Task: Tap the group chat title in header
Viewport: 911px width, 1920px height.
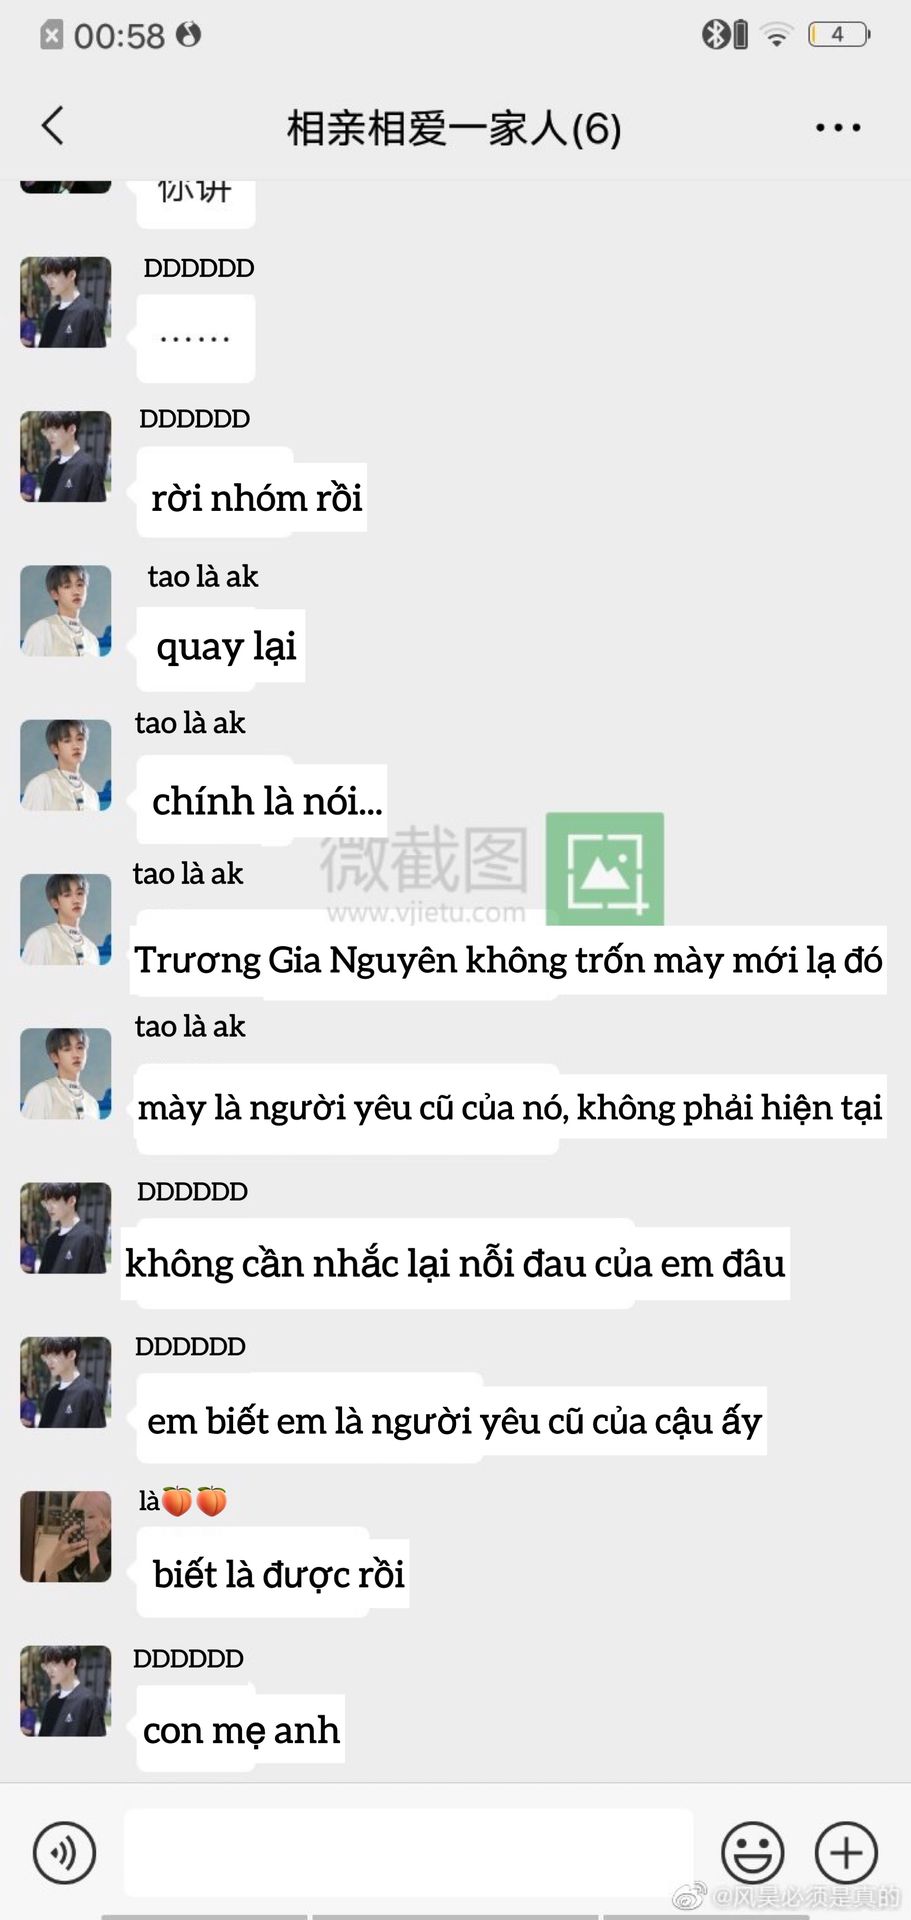Action: (454, 128)
